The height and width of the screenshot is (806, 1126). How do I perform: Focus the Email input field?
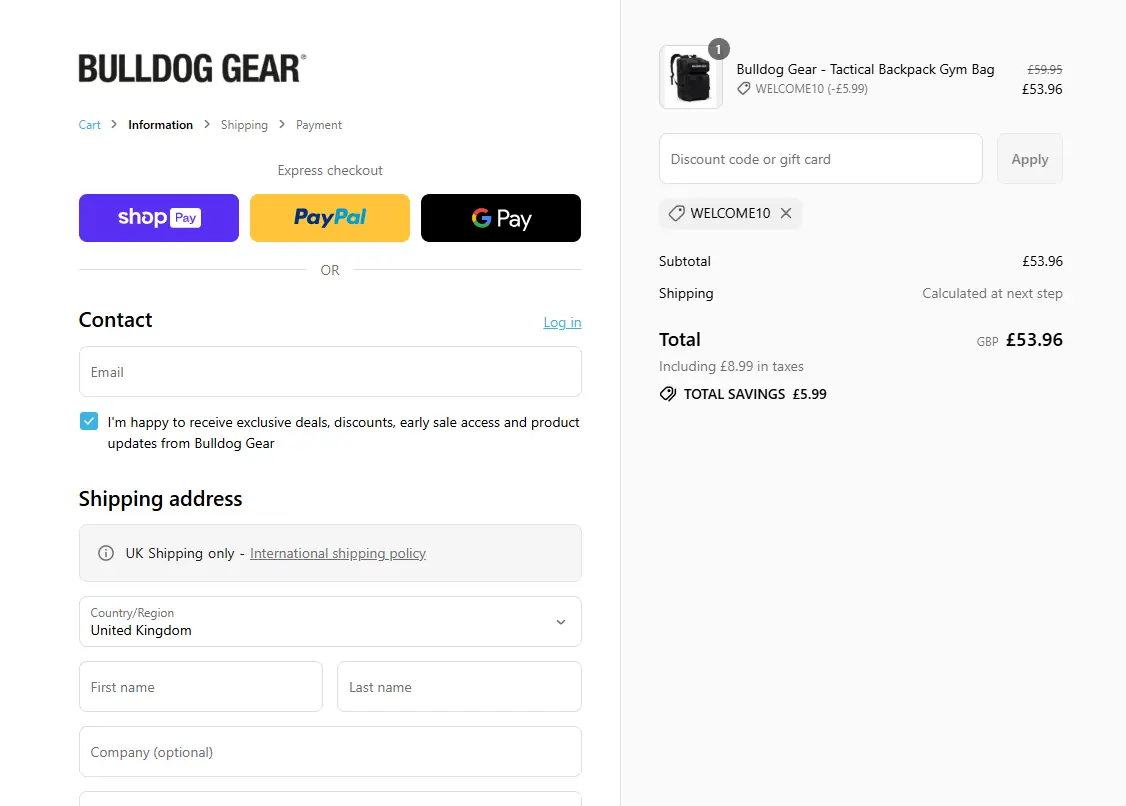click(330, 372)
